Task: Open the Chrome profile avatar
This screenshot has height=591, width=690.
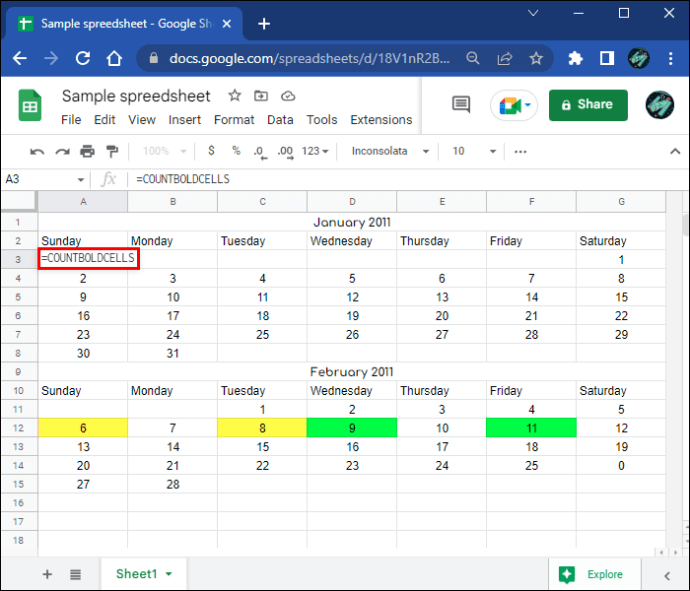Action: pyautogui.click(x=639, y=58)
